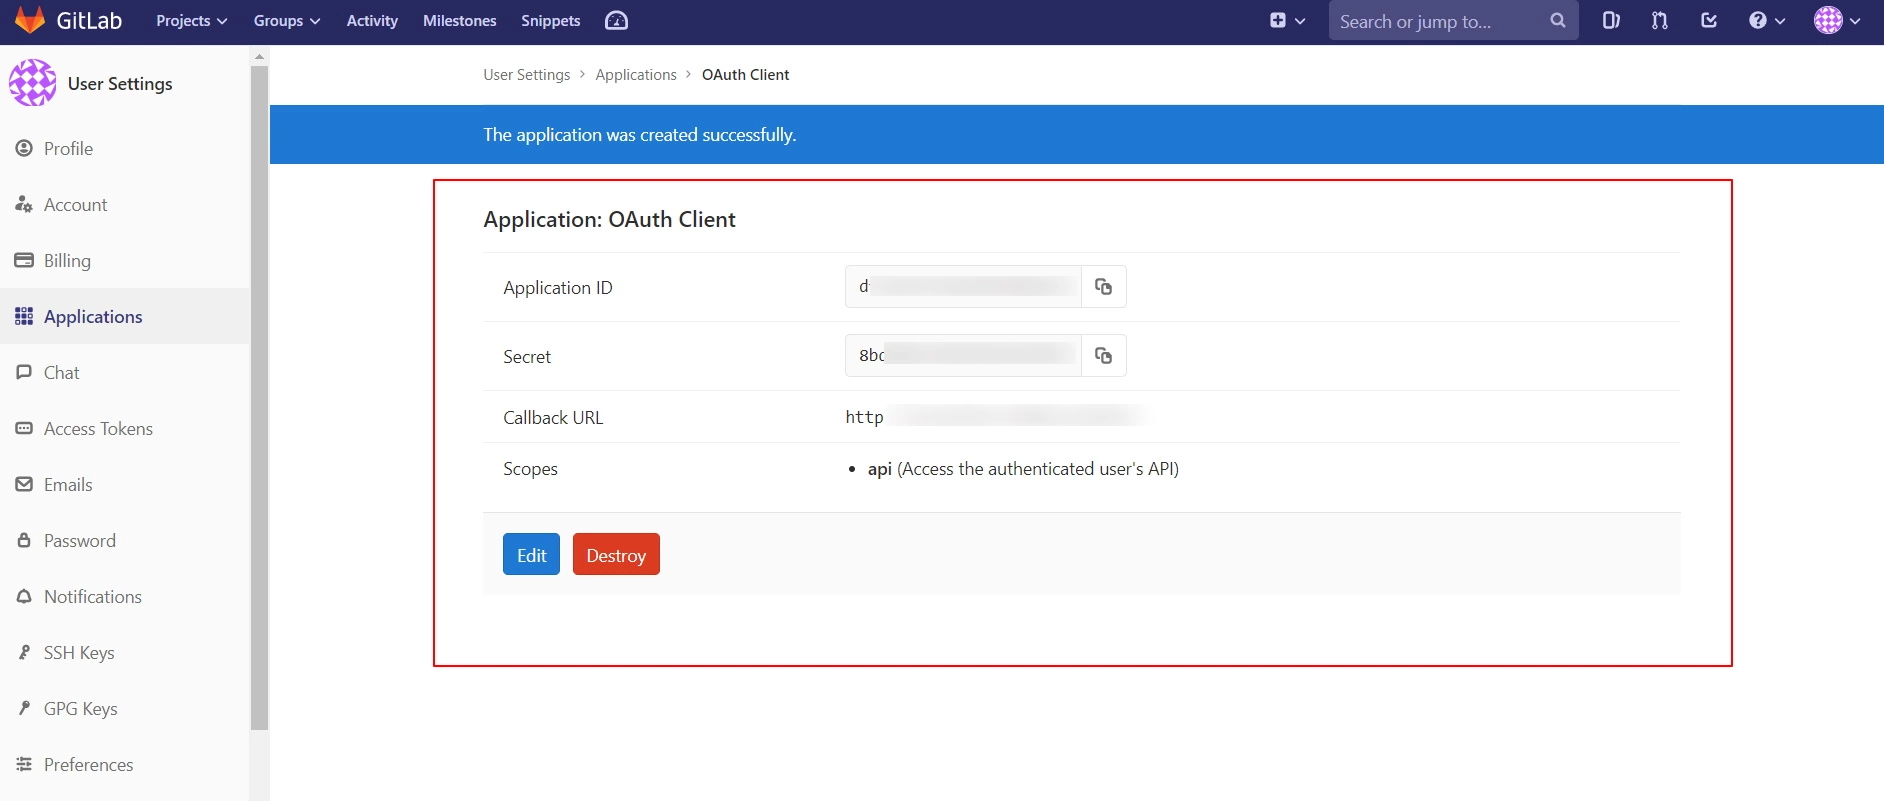Viewport: 1884px width, 801px height.
Task: Open Password settings in sidebar
Action: coord(125,541)
